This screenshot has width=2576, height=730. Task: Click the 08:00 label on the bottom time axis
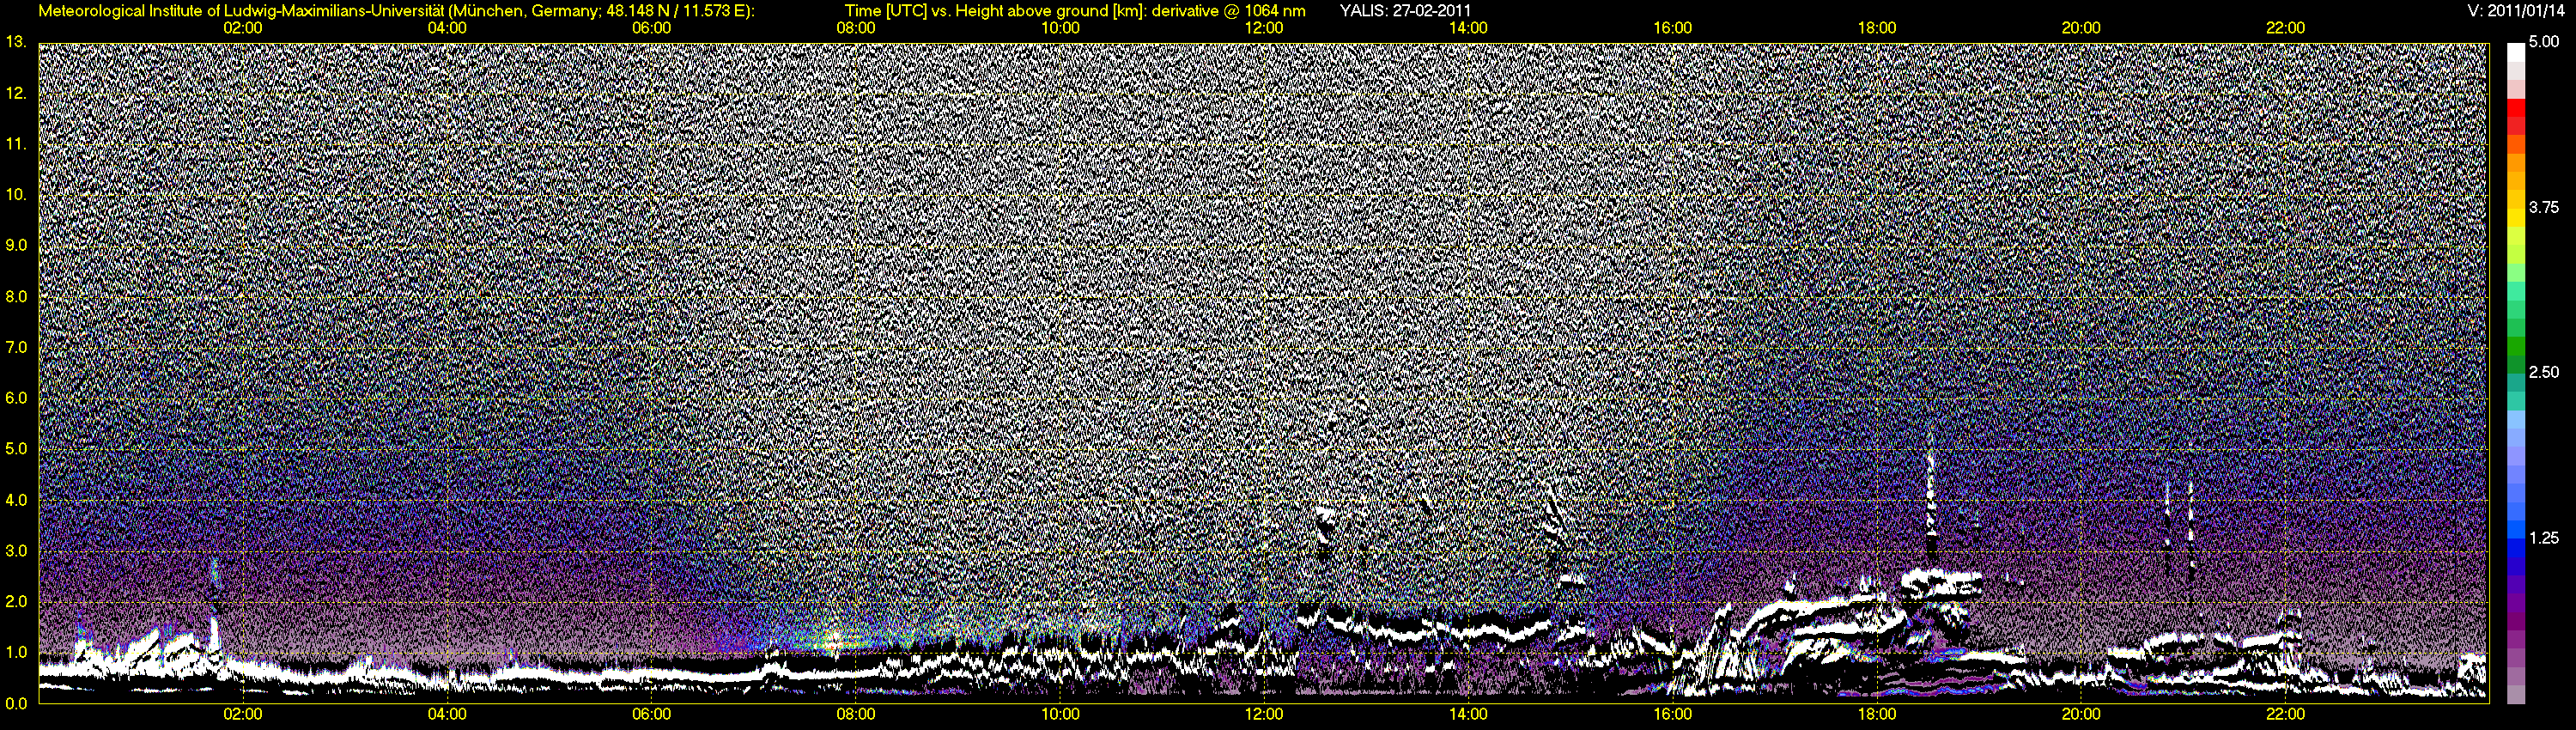point(856,715)
